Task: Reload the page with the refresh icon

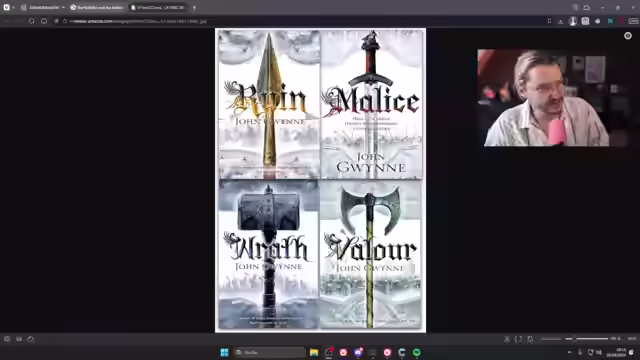Action: pos(31,21)
